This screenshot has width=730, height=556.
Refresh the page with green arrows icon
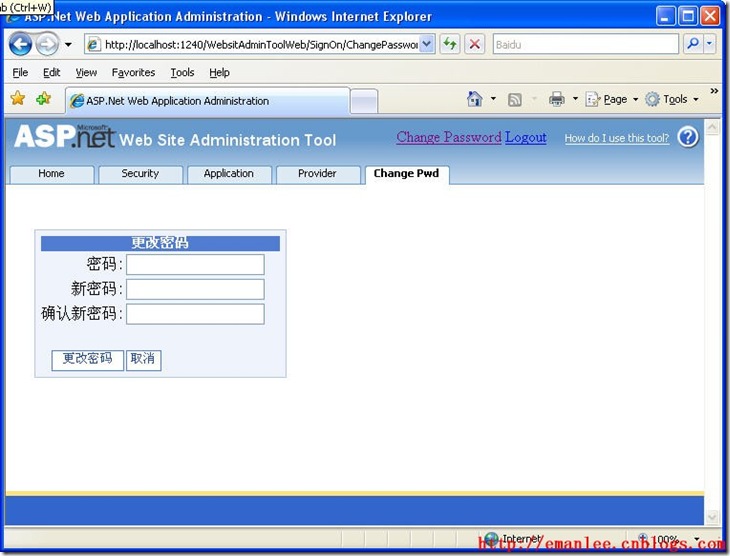pyautogui.click(x=450, y=45)
